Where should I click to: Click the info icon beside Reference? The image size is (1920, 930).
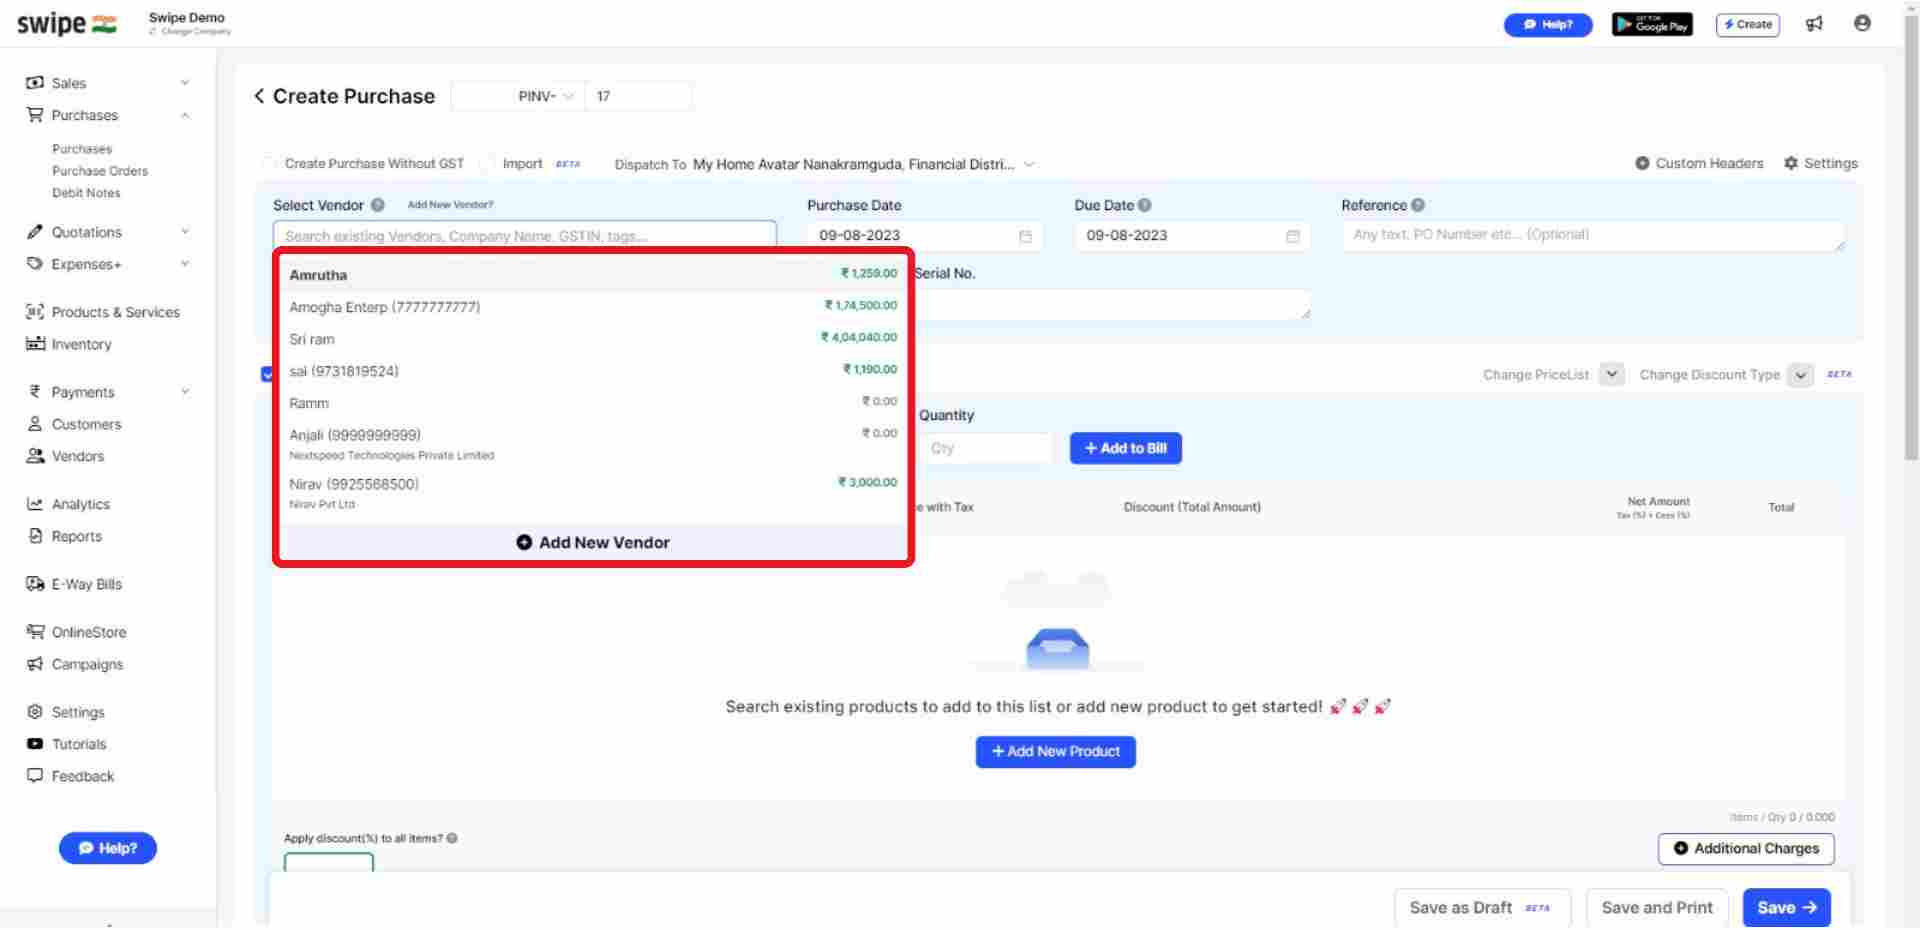[1418, 205]
